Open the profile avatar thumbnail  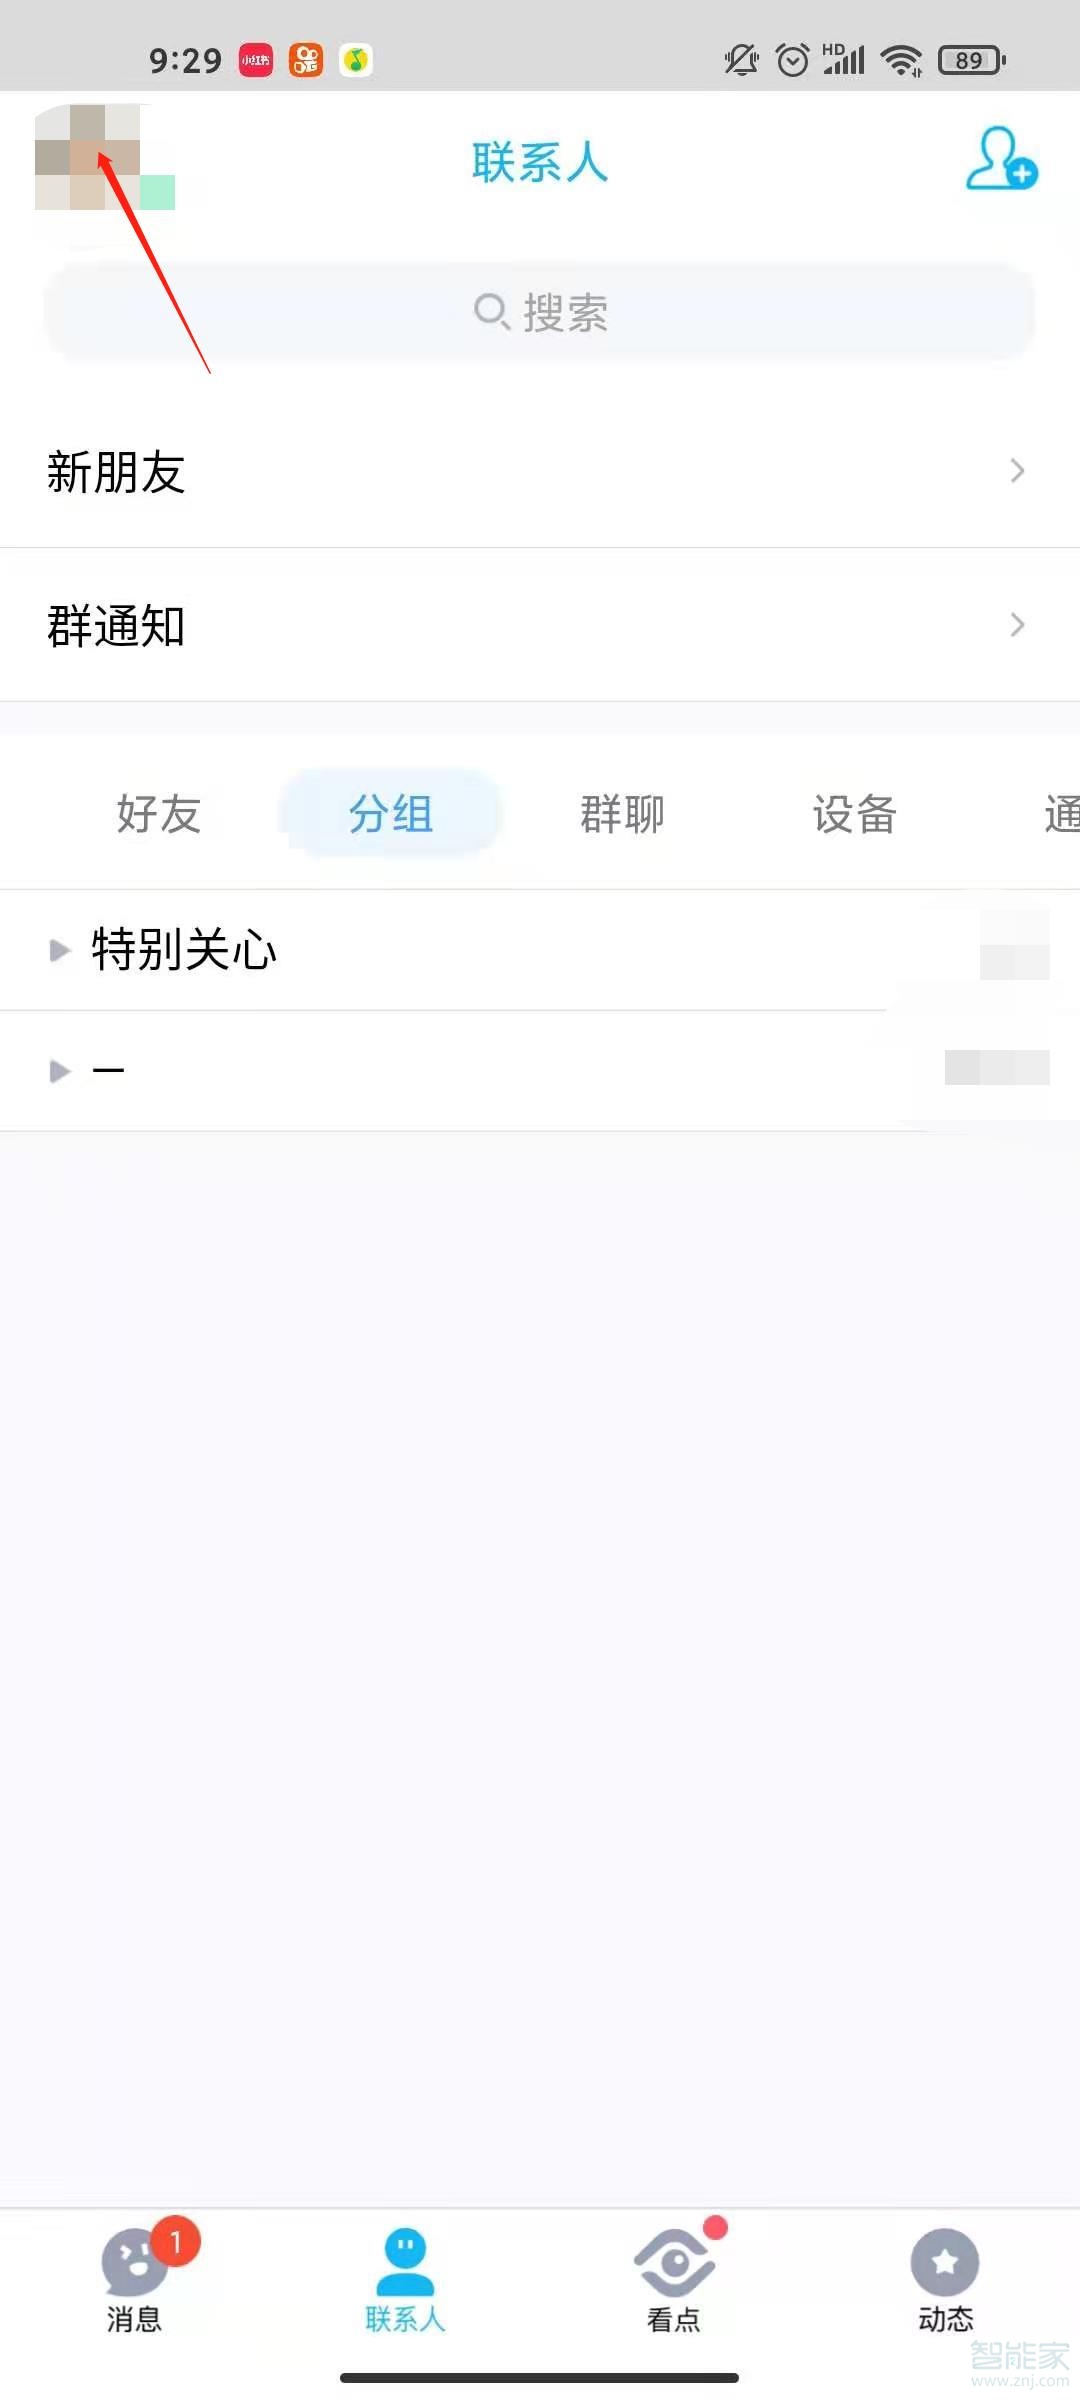(104, 157)
